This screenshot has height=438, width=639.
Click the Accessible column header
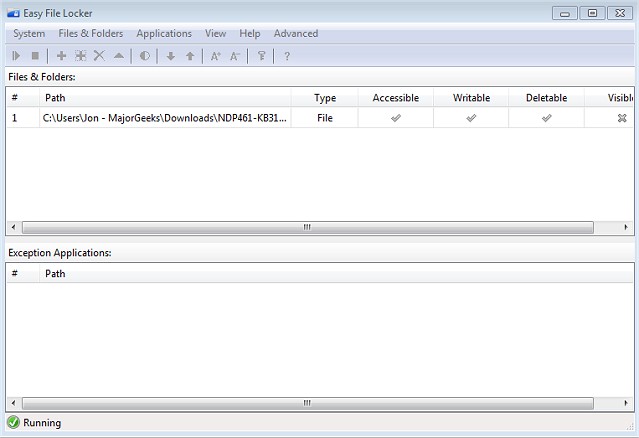396,98
